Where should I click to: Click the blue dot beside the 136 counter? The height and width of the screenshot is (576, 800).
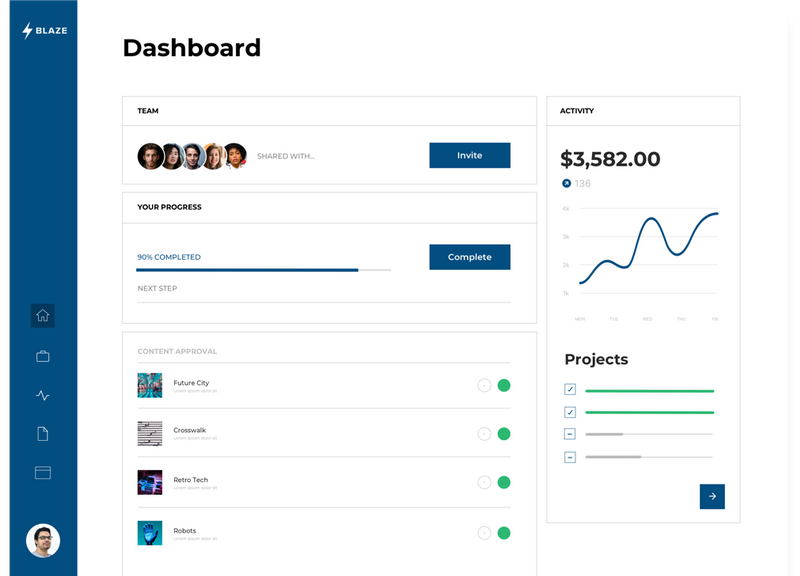pos(567,183)
